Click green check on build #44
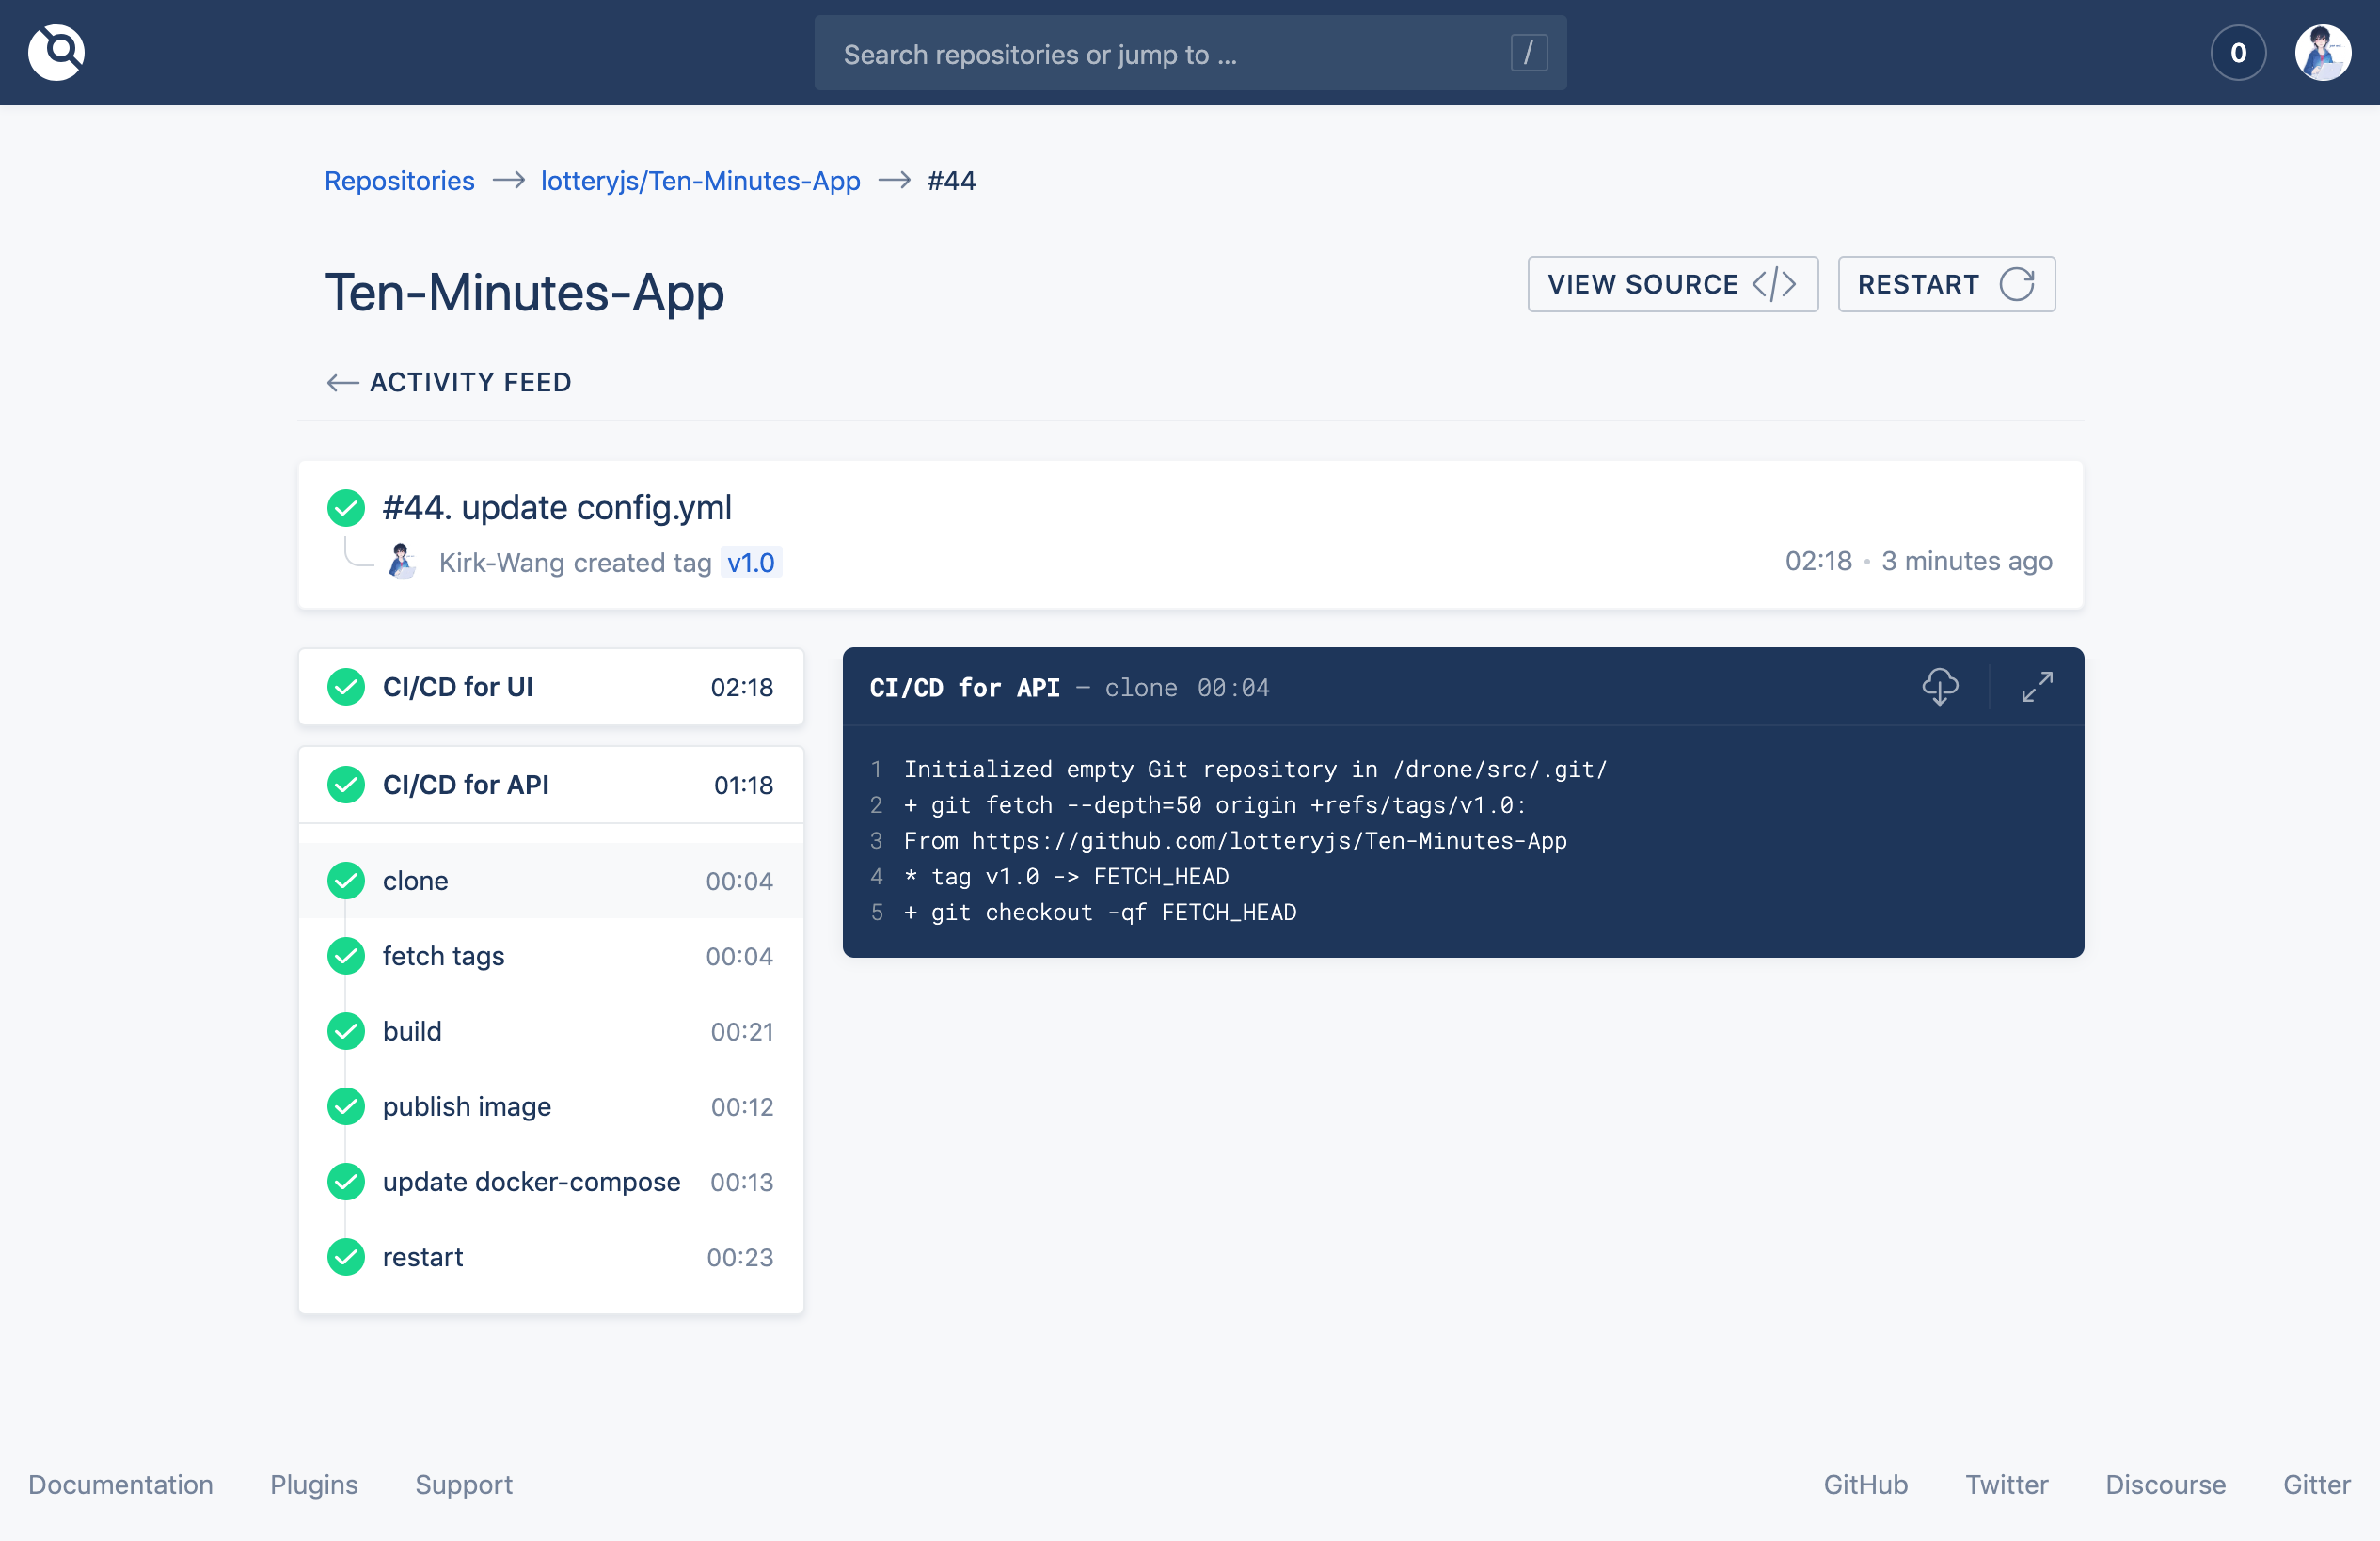The image size is (2380, 1541). [x=346, y=508]
